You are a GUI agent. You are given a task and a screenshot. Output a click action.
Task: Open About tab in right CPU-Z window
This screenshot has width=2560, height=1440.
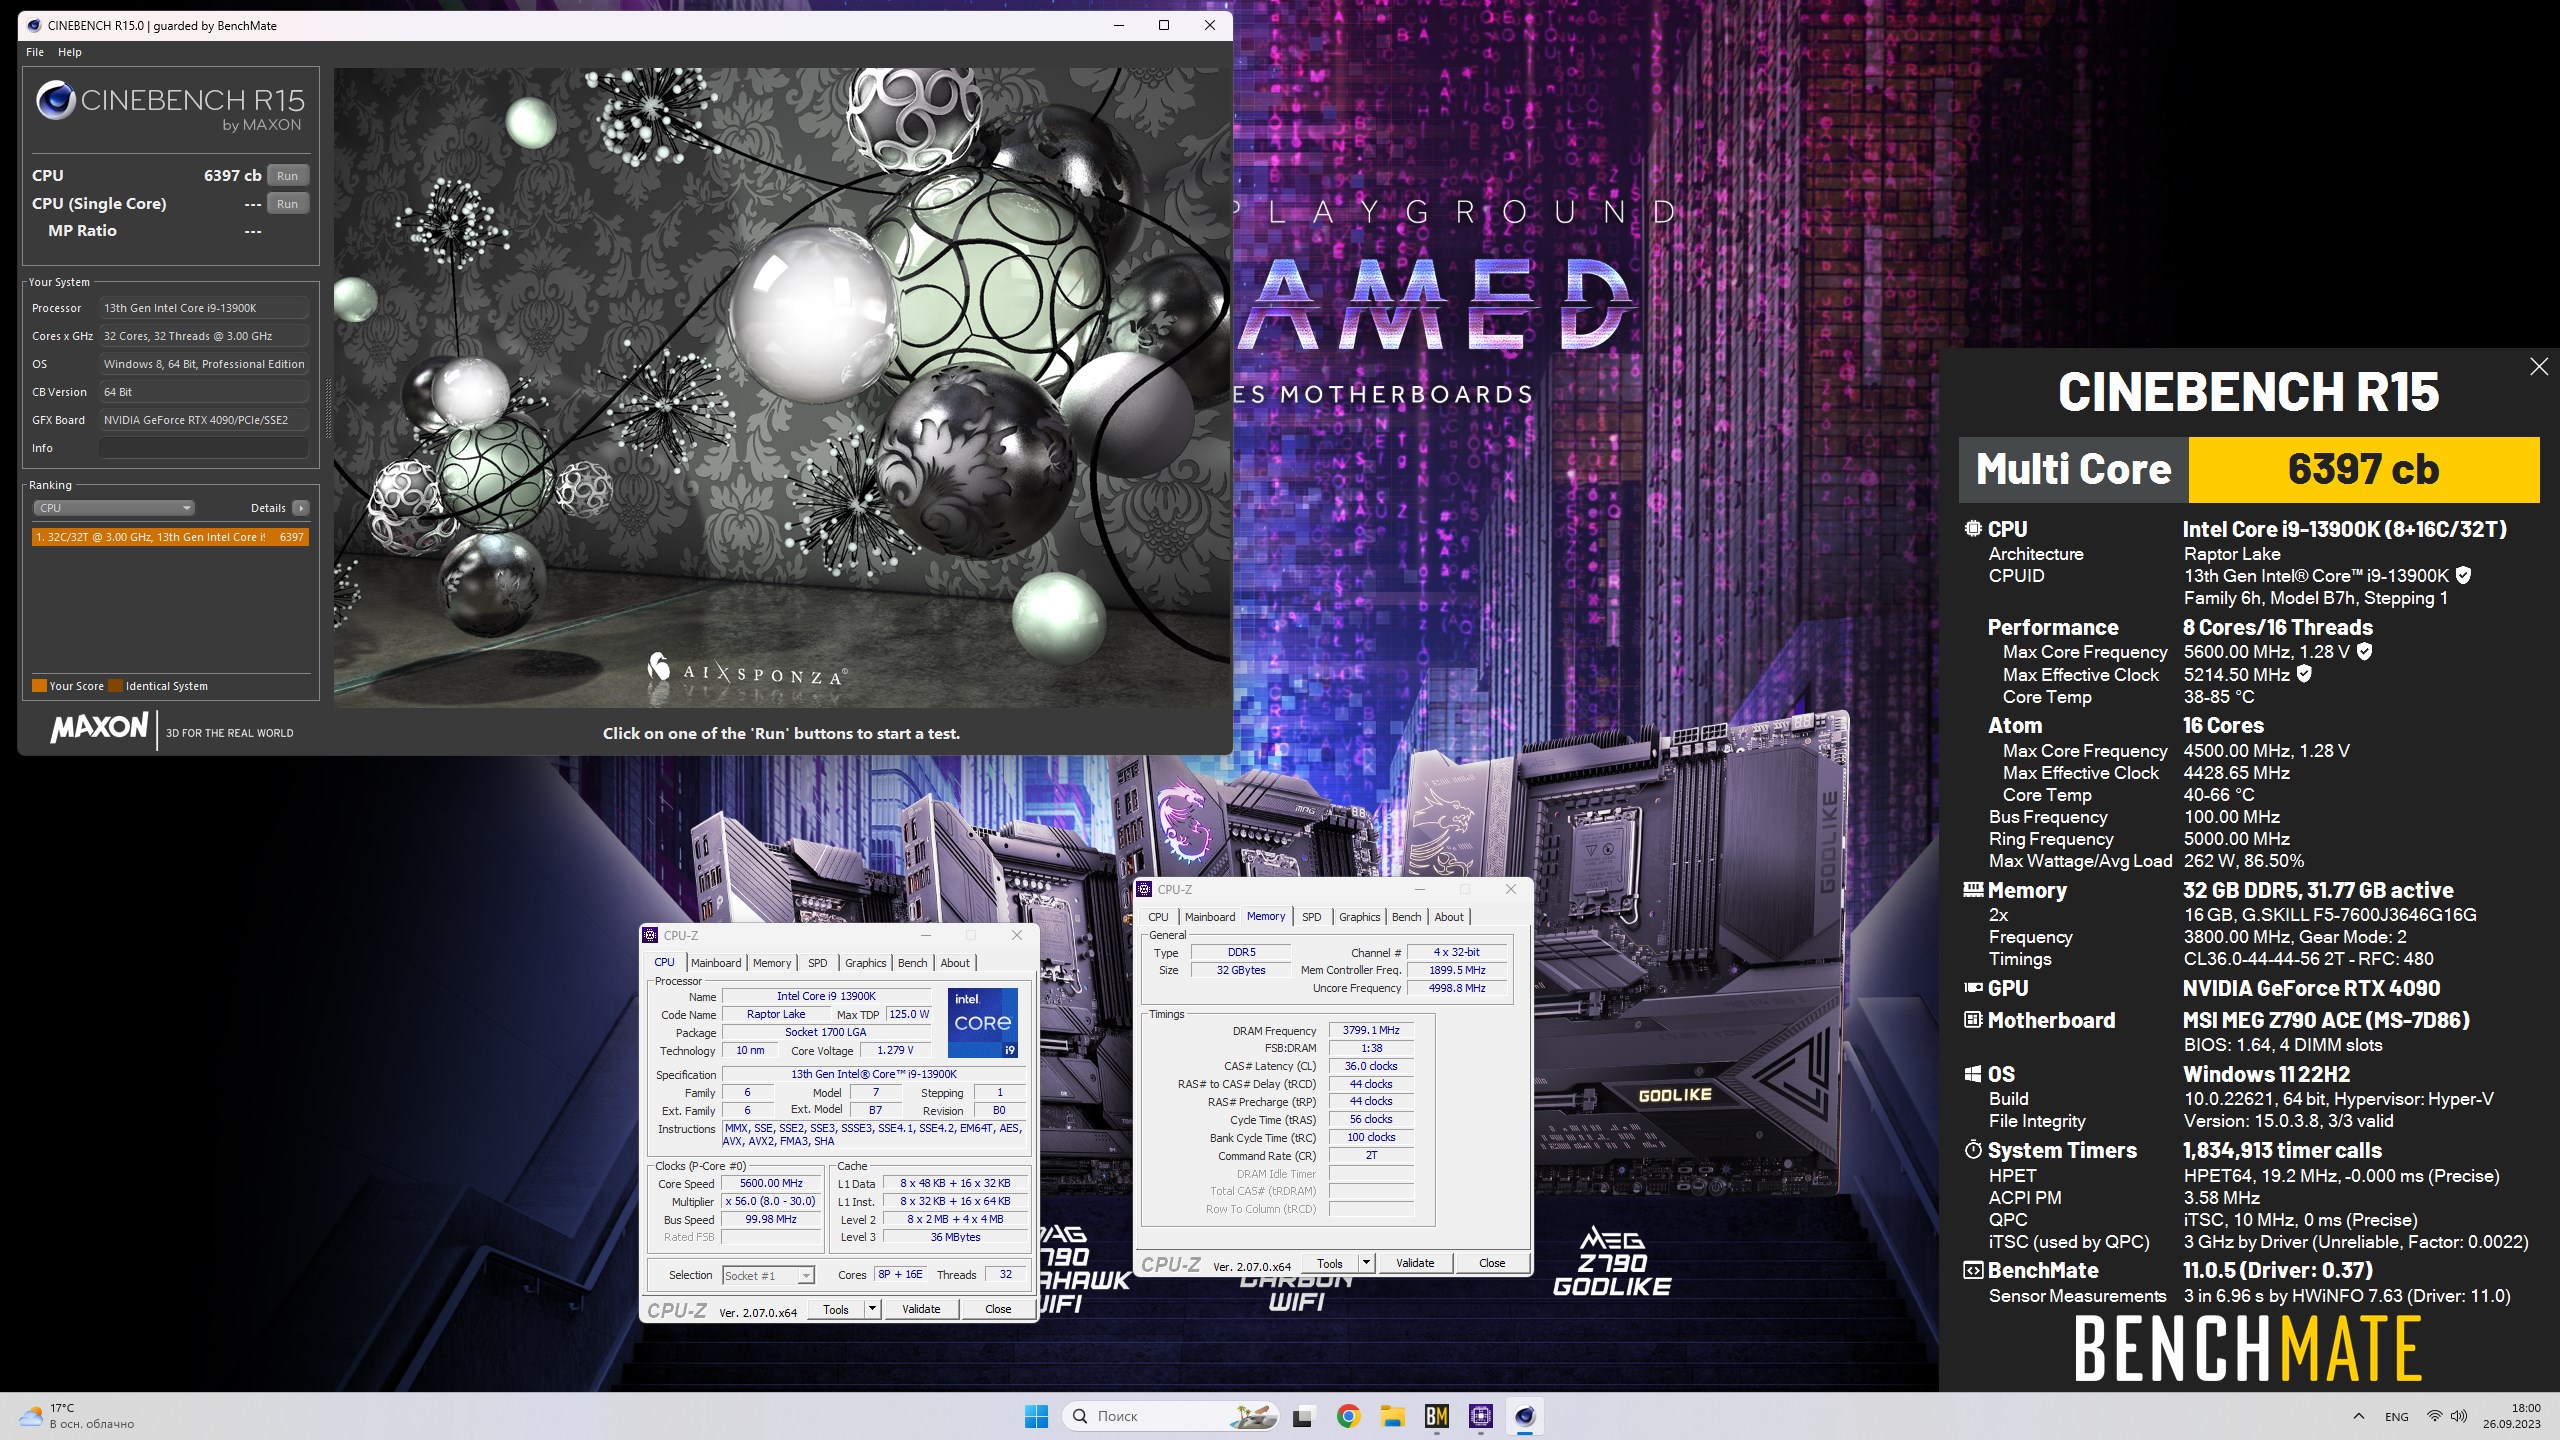1449,917
